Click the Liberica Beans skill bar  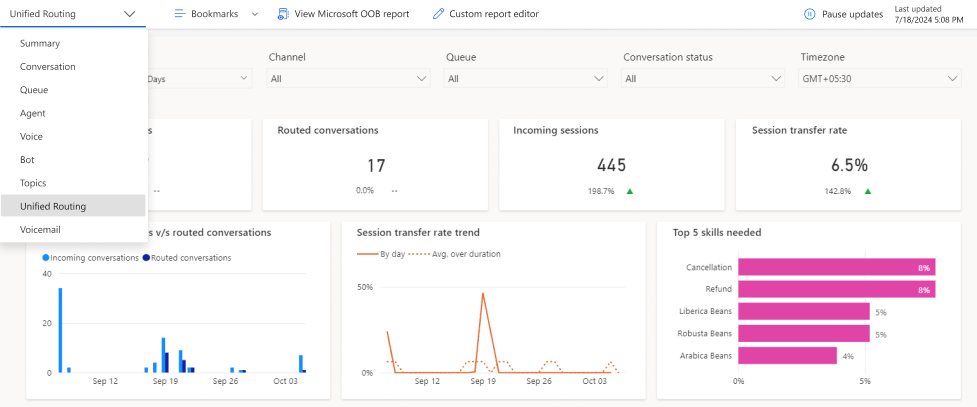click(x=804, y=312)
